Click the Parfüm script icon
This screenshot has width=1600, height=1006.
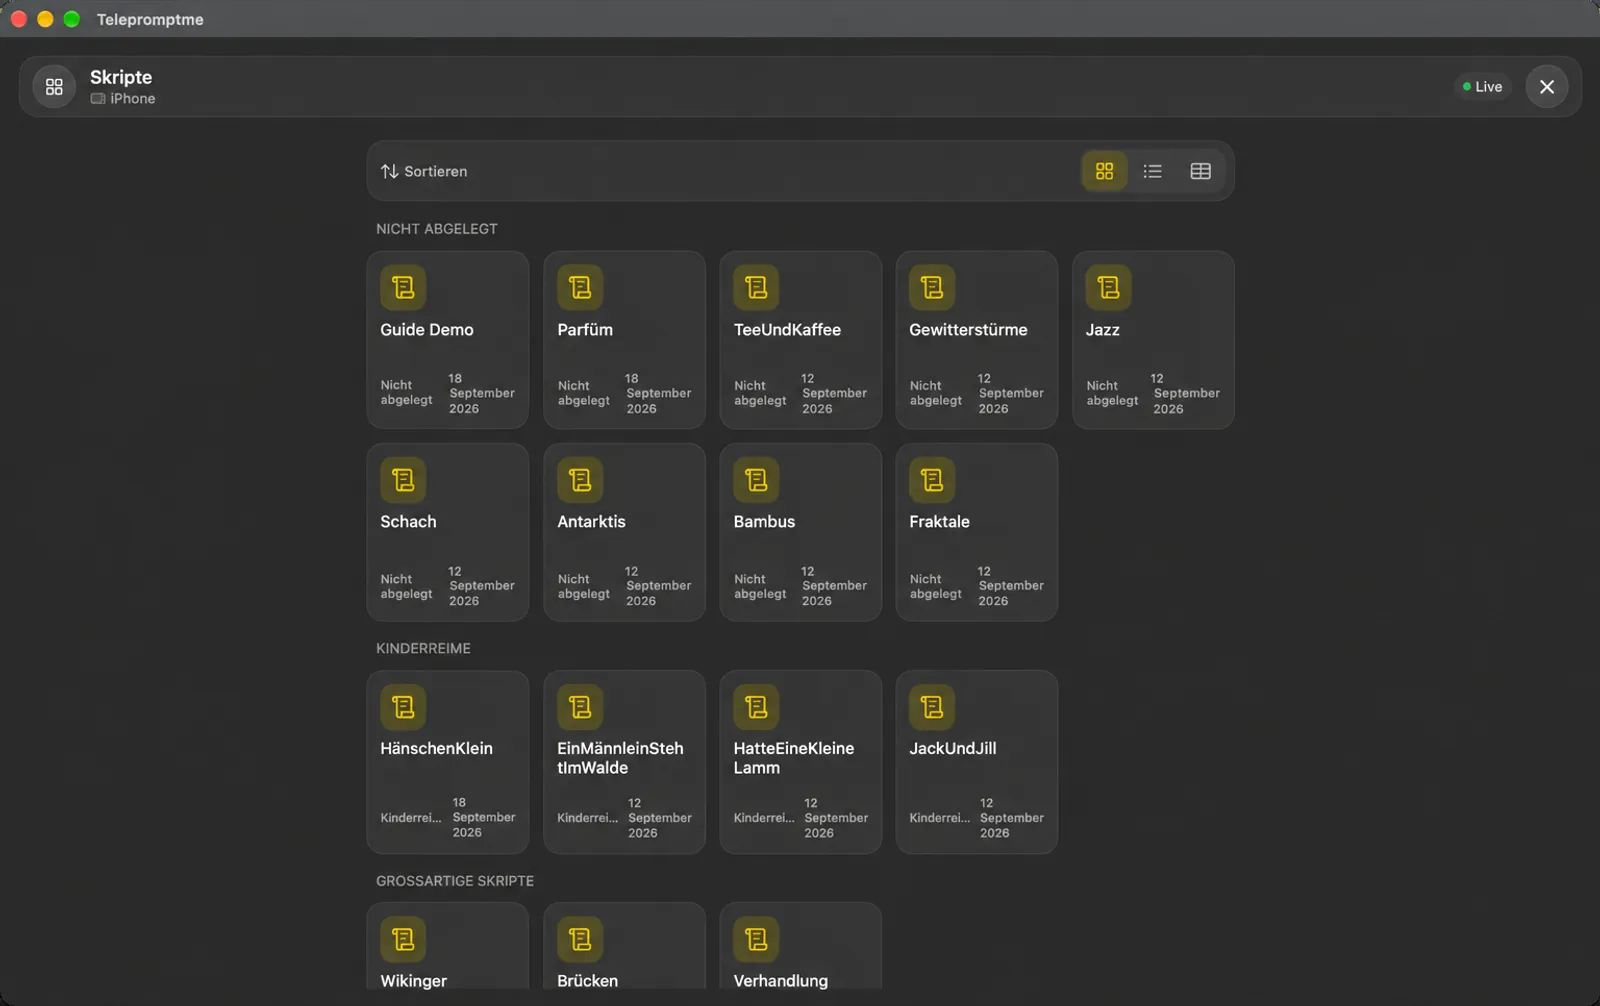click(x=580, y=288)
